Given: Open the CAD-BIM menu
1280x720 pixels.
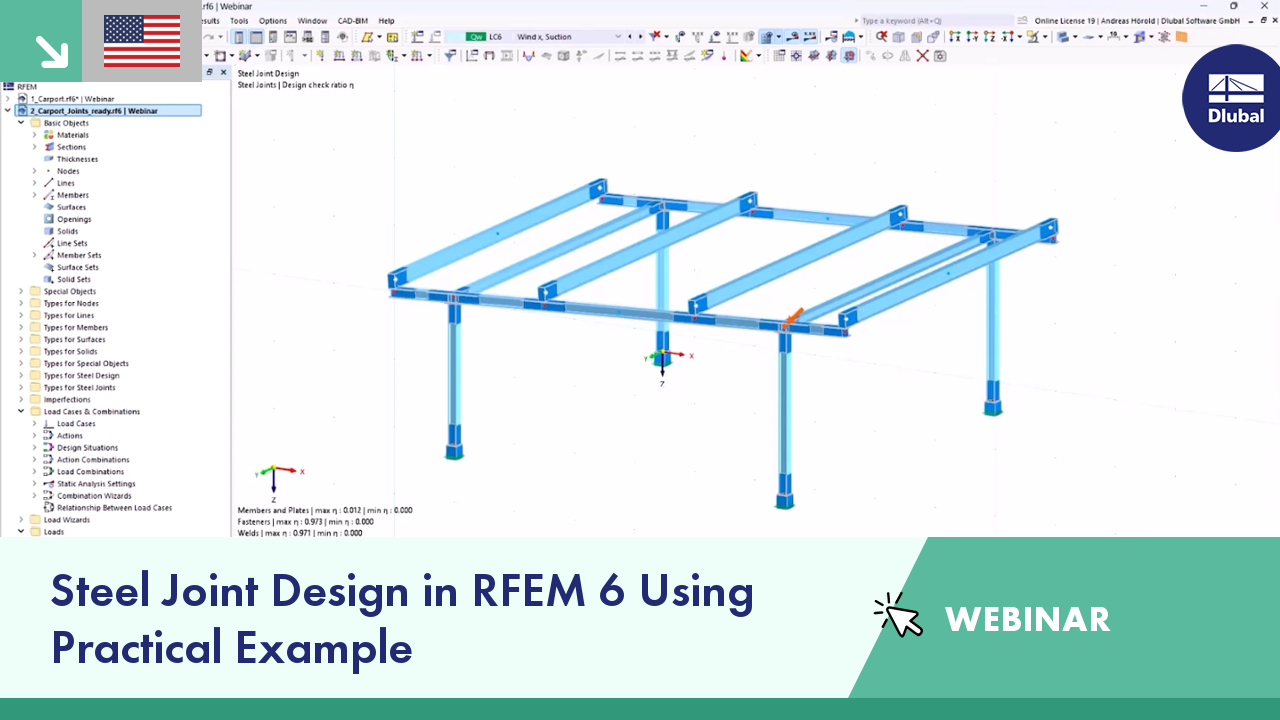Looking at the screenshot, I should (x=353, y=21).
